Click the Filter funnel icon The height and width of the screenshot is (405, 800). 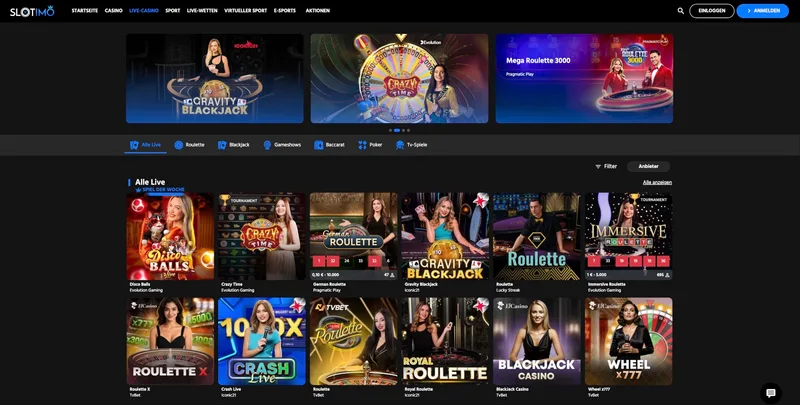pos(598,167)
